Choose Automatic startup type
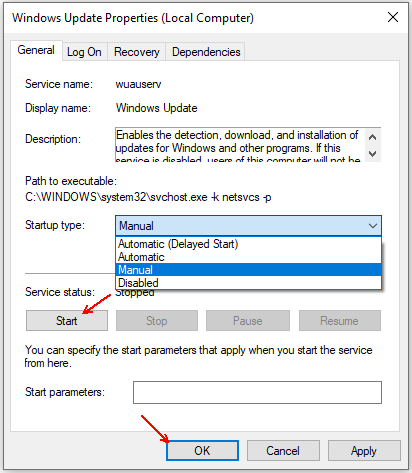The image size is (412, 473). (x=248, y=257)
